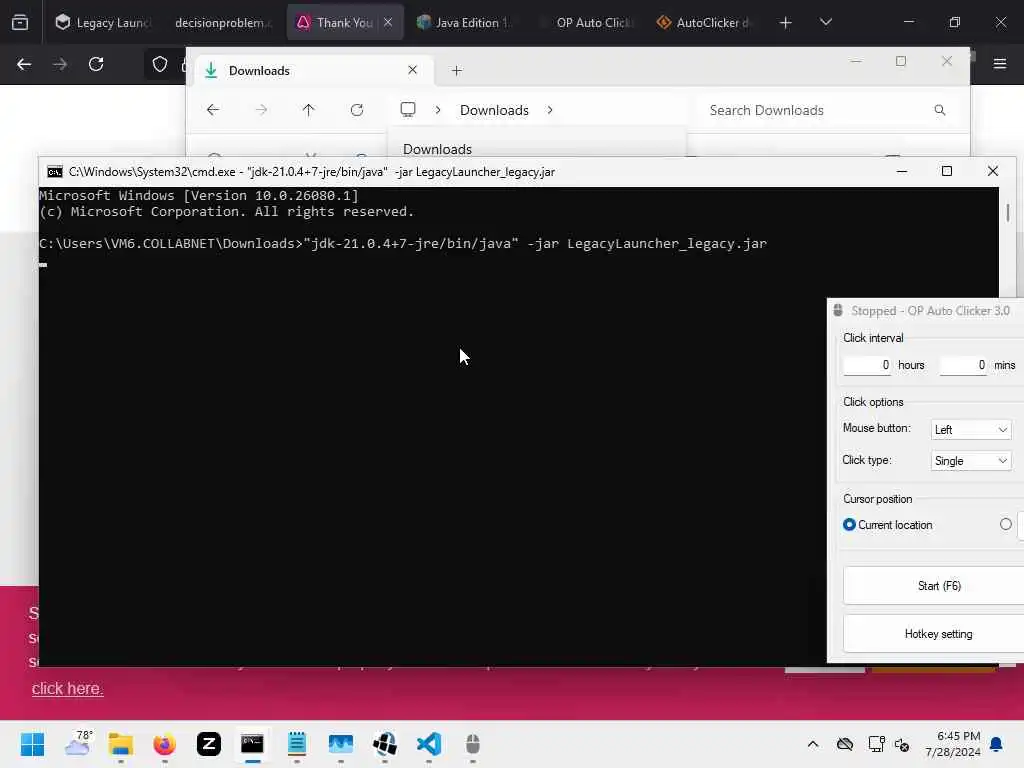The height and width of the screenshot is (768, 1024).
Task: Open the tracking protection shield icon
Action: tap(160, 64)
